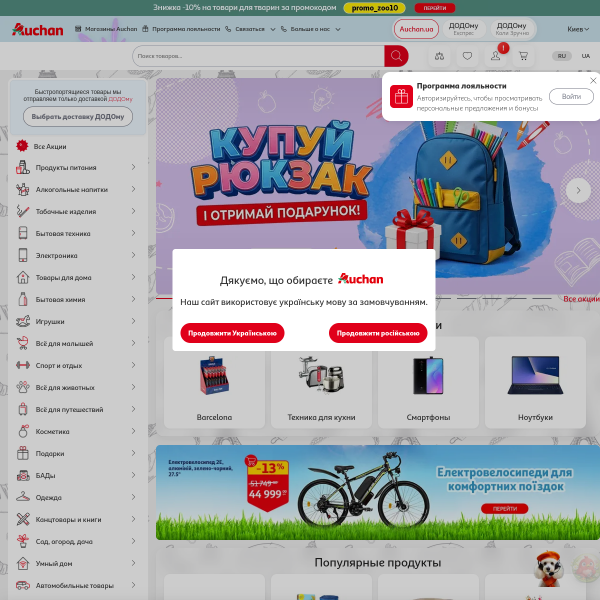600x600 pixels.
Task: Click the Продукты питания category icon
Action: [x=23, y=167]
